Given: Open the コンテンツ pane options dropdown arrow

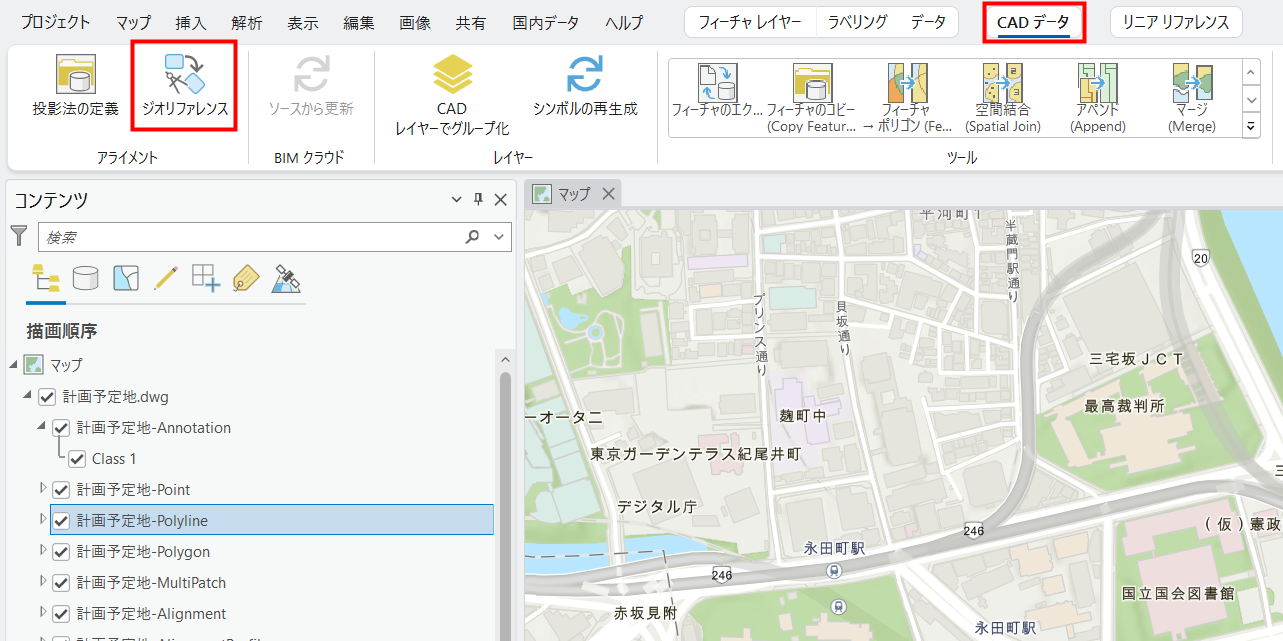Looking at the screenshot, I should coord(456,201).
